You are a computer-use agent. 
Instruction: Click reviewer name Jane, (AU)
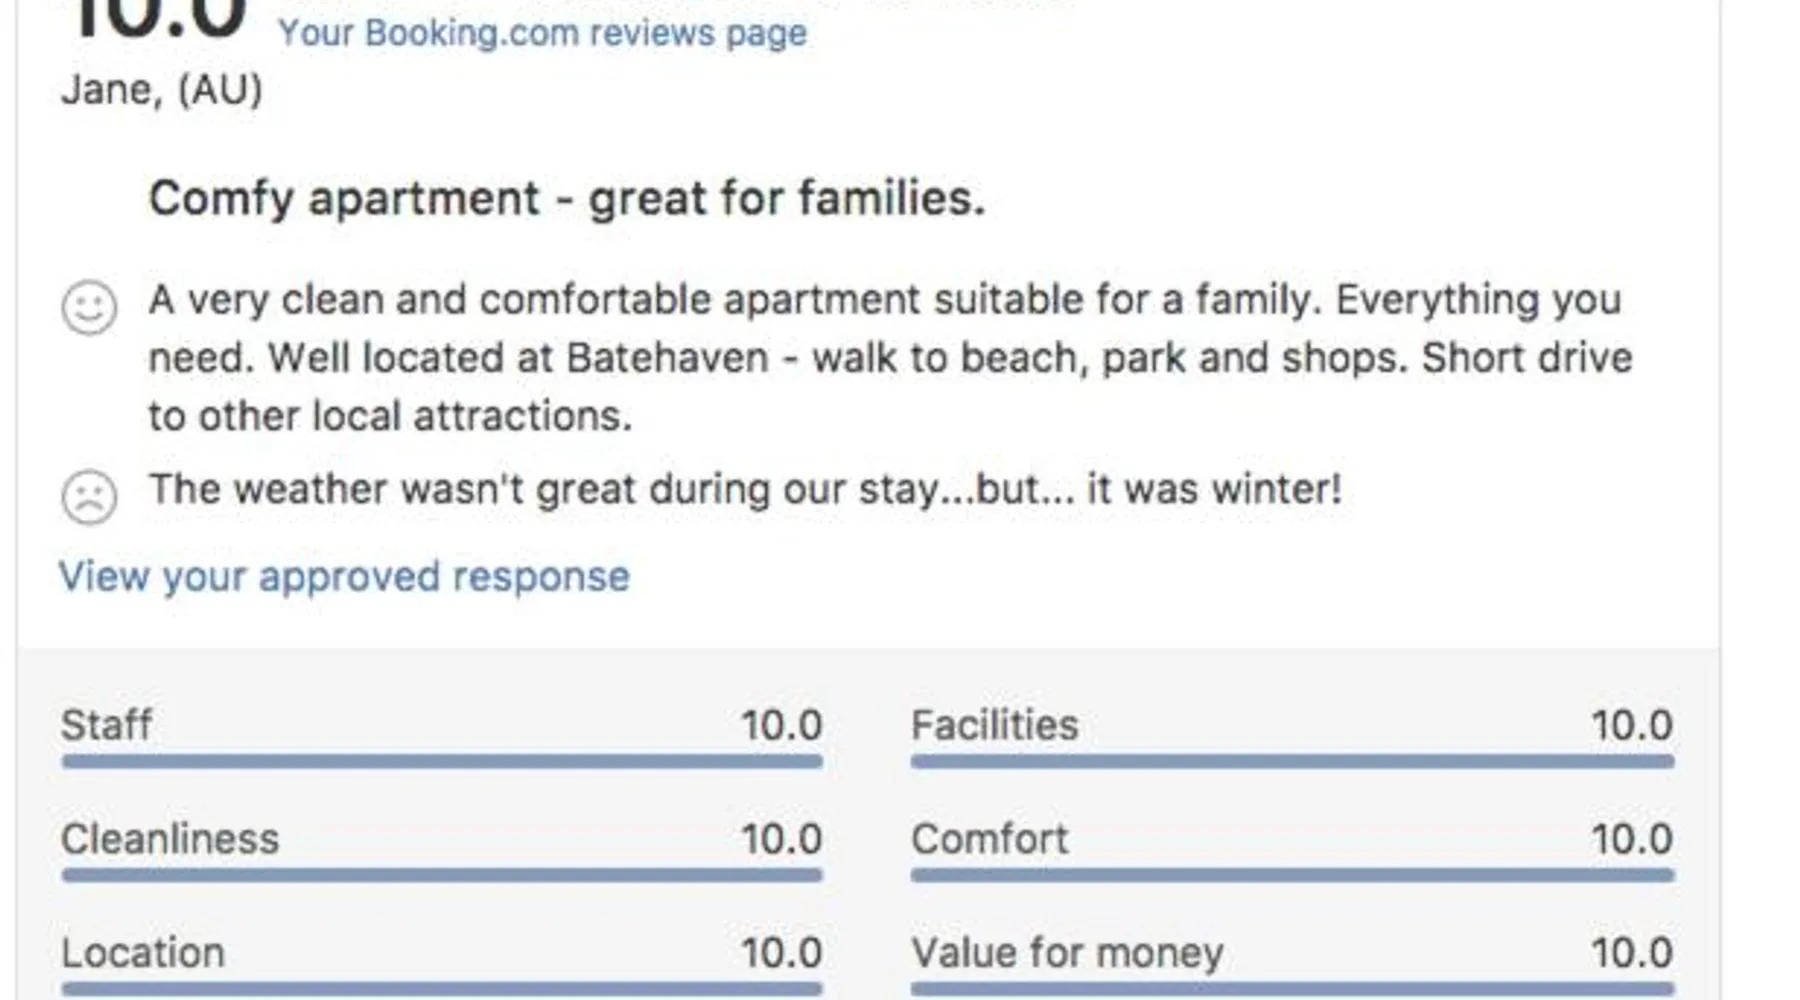[162, 90]
